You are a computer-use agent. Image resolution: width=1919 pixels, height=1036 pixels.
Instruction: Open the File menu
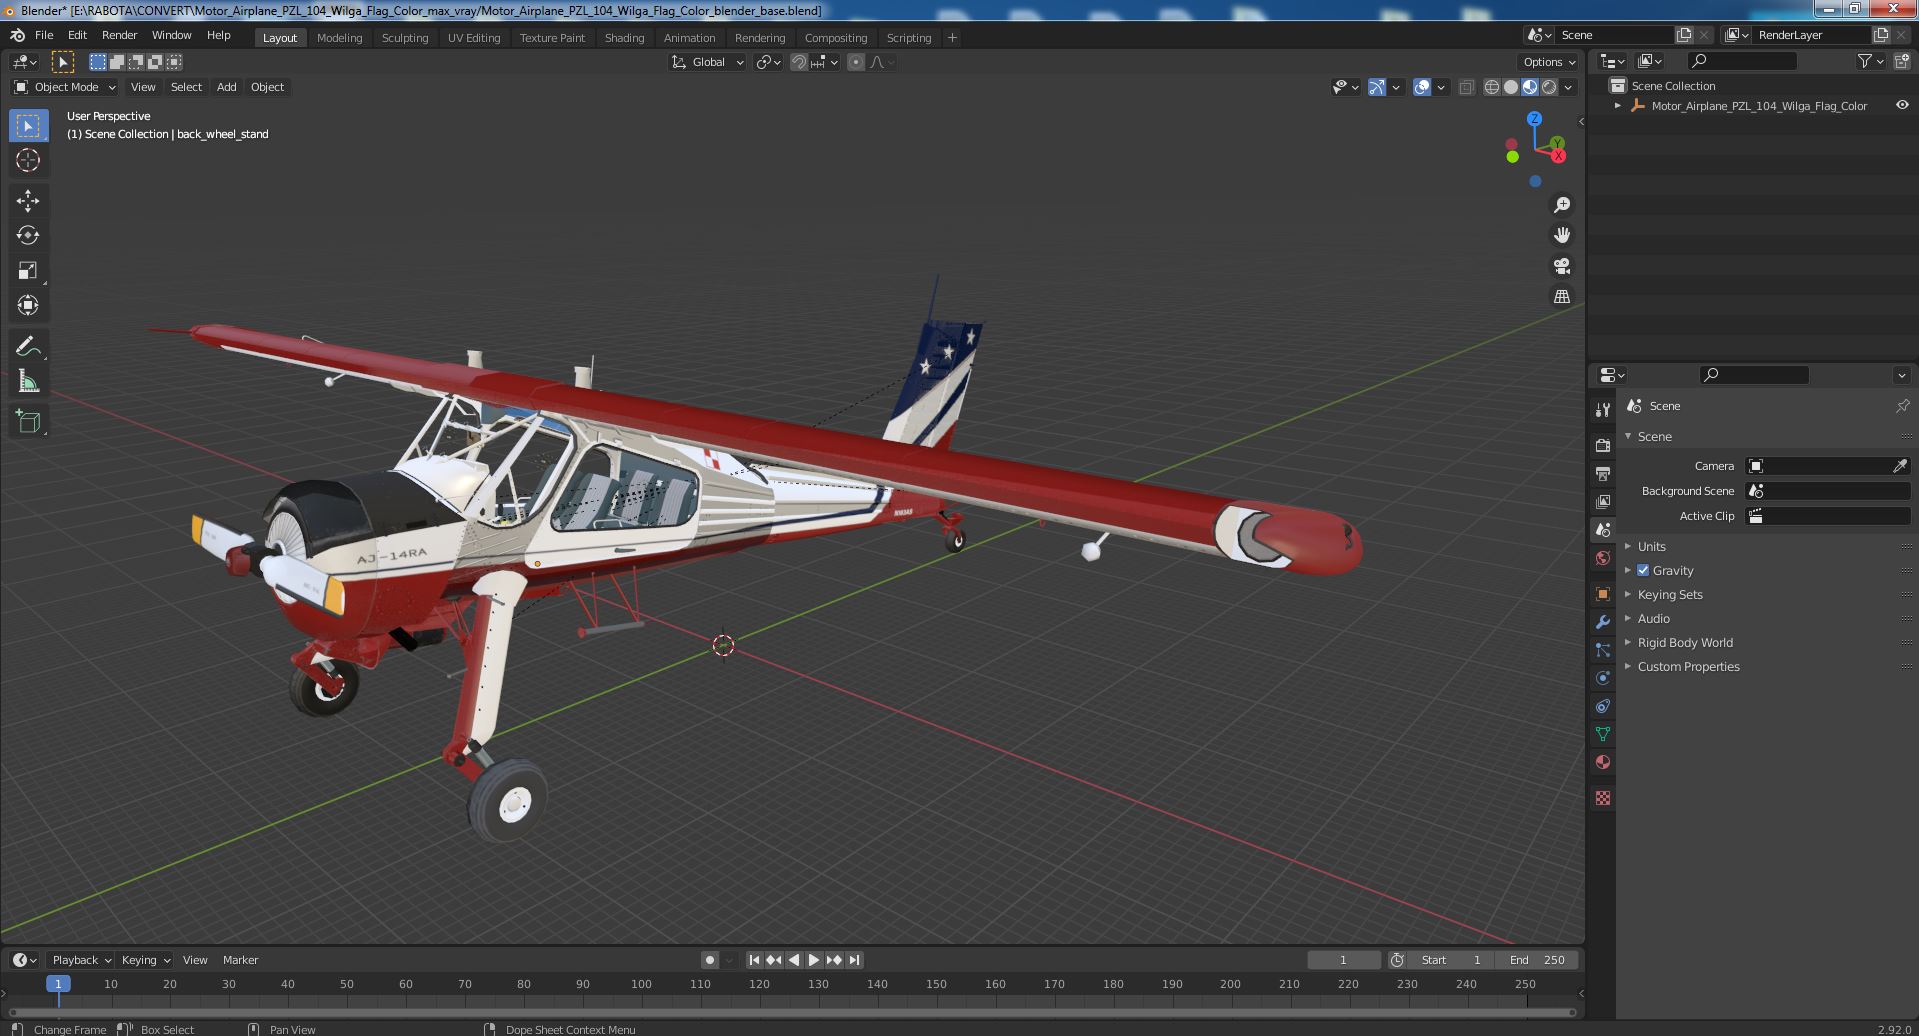[44, 35]
